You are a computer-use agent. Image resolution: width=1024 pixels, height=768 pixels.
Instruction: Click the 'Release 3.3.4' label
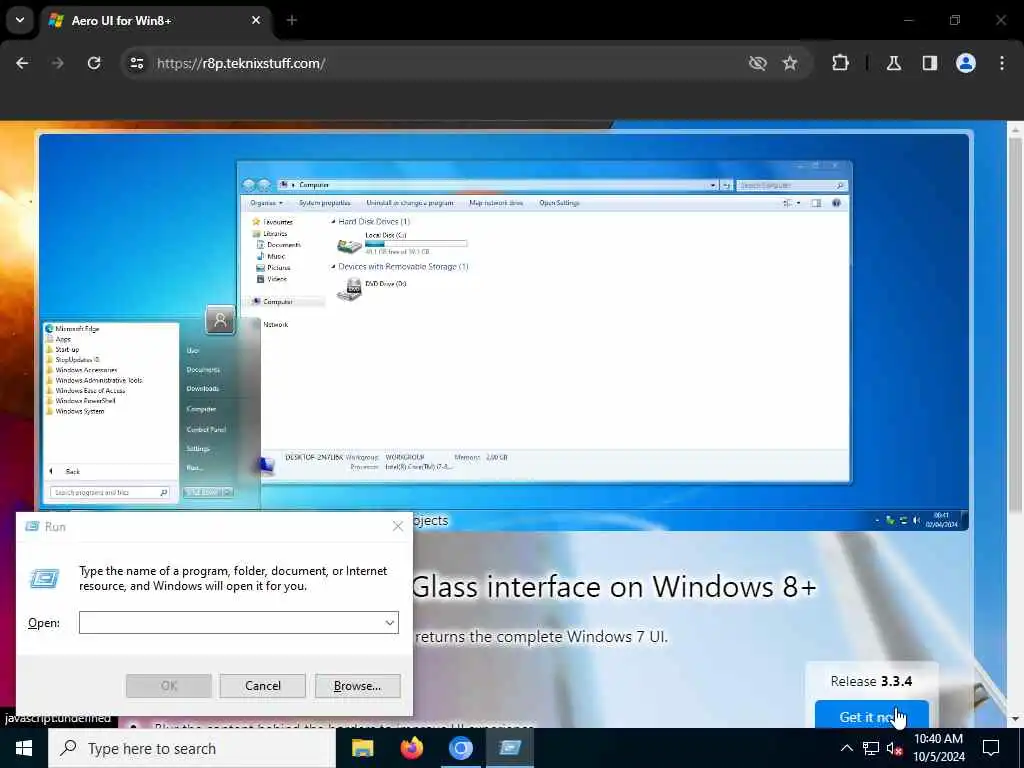871,681
